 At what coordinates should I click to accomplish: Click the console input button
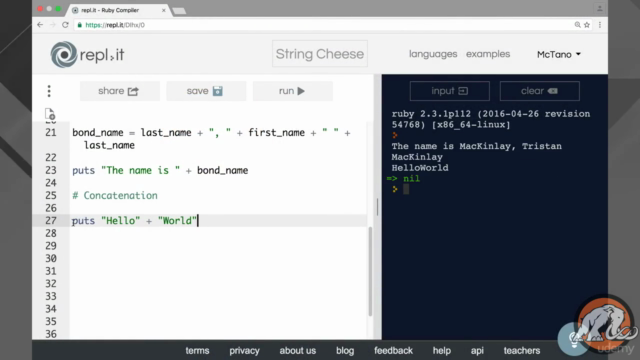[x=449, y=91]
